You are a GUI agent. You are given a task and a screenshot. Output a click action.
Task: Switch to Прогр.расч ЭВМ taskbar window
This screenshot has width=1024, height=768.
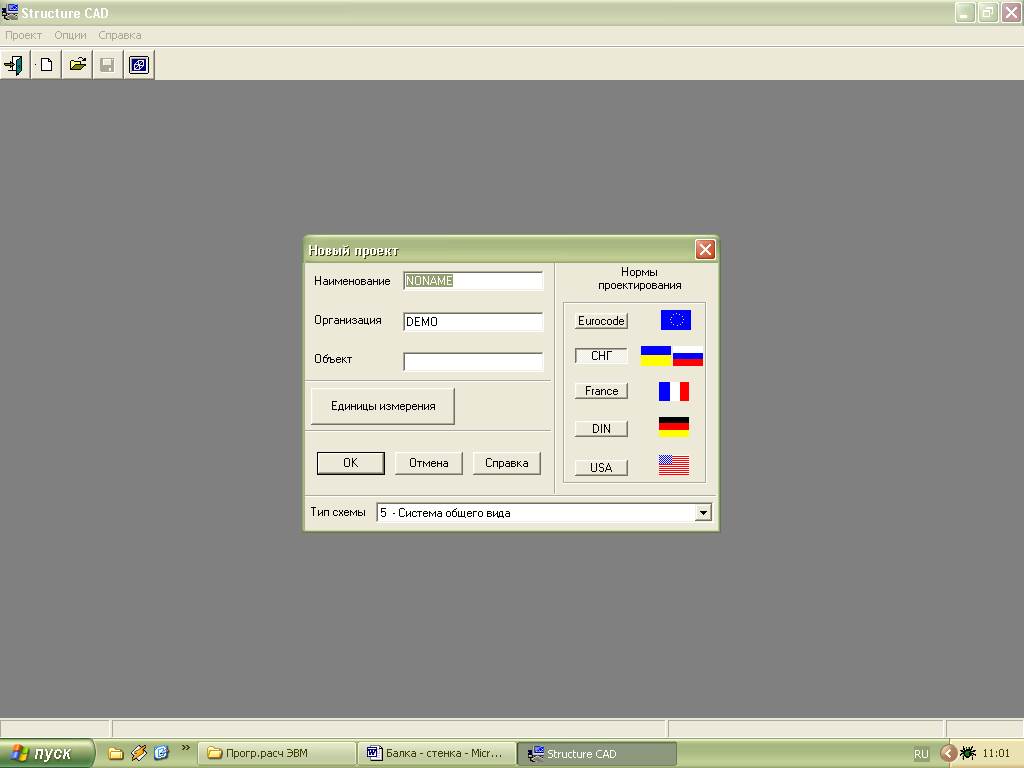(x=277, y=754)
